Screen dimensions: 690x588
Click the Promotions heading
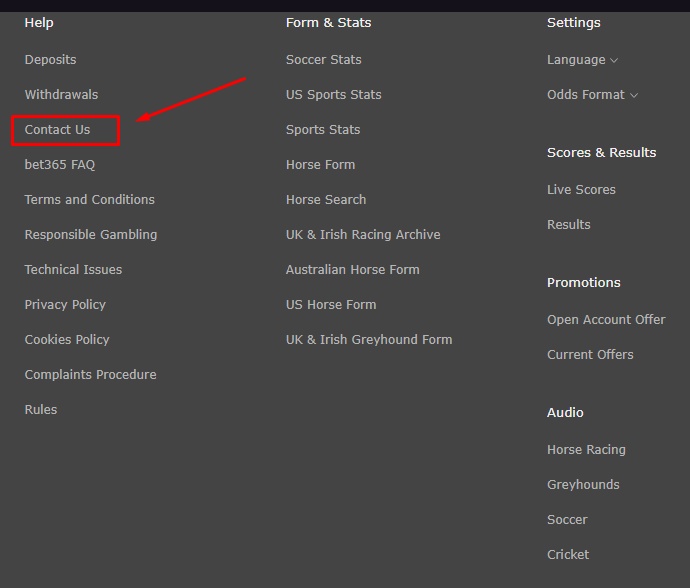(584, 283)
